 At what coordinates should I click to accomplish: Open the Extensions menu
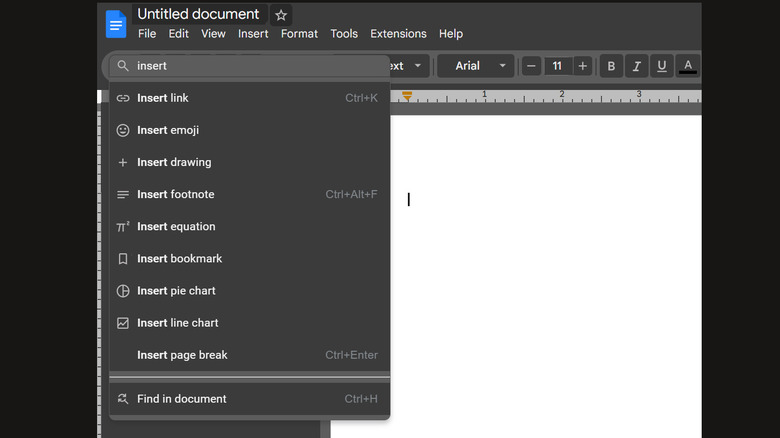pyautogui.click(x=398, y=34)
